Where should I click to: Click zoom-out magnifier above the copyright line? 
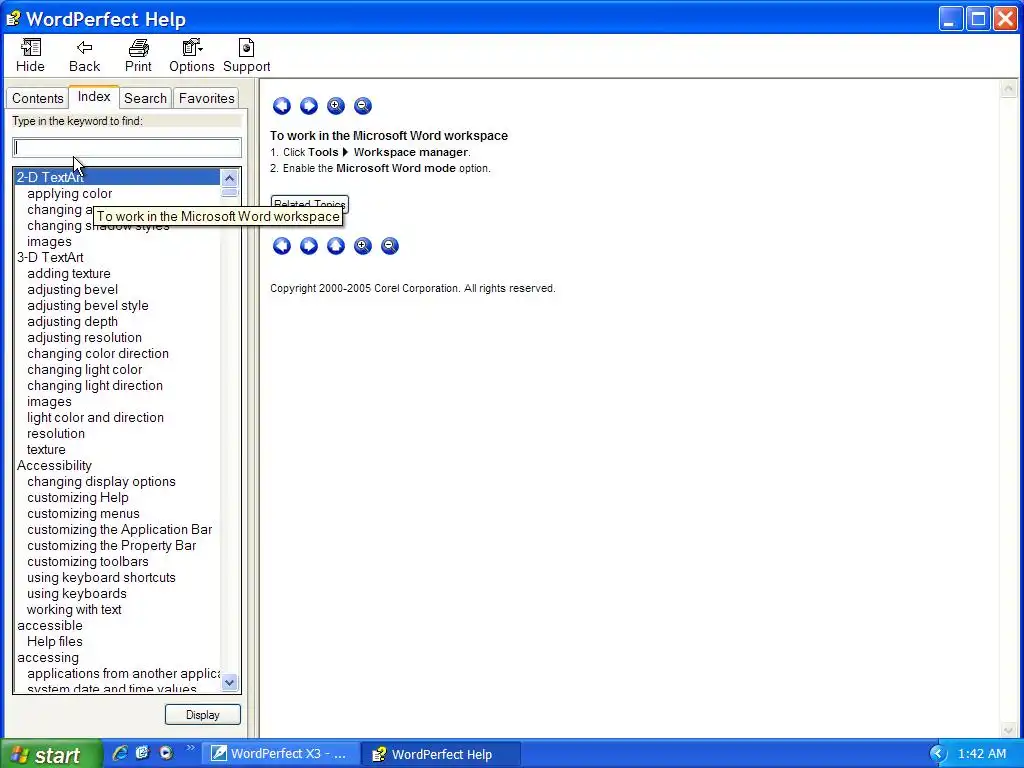pos(389,246)
